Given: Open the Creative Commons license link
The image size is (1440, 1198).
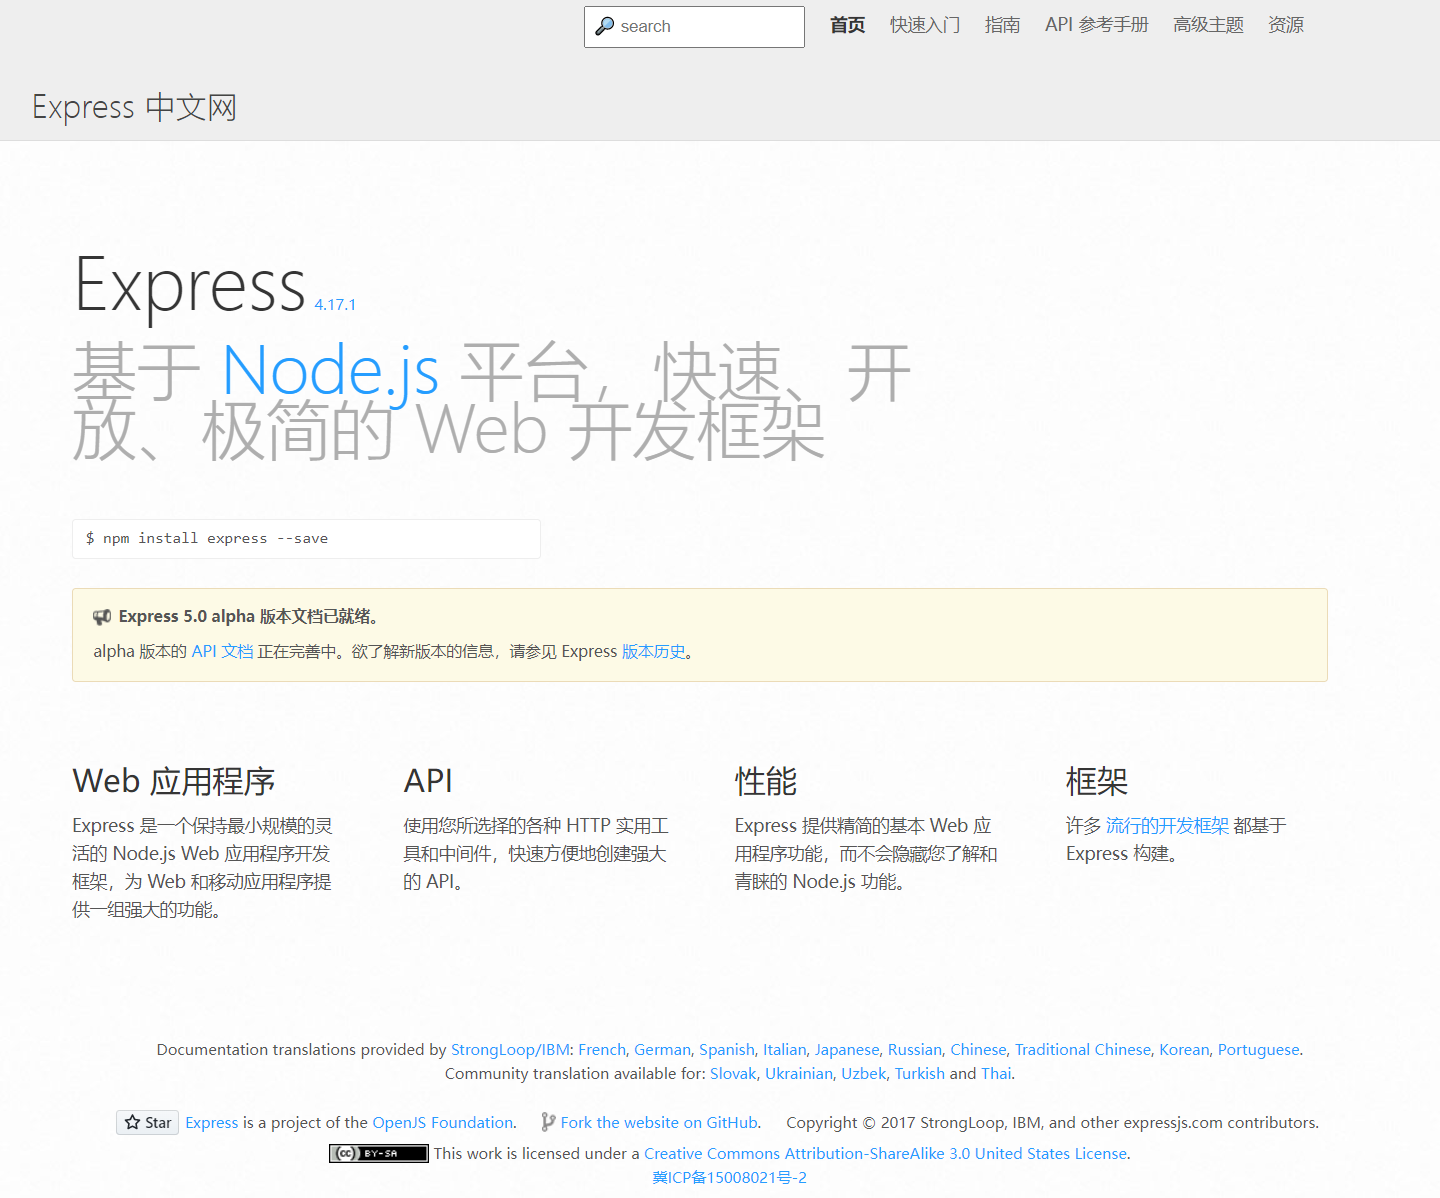Looking at the screenshot, I should pos(886,1153).
